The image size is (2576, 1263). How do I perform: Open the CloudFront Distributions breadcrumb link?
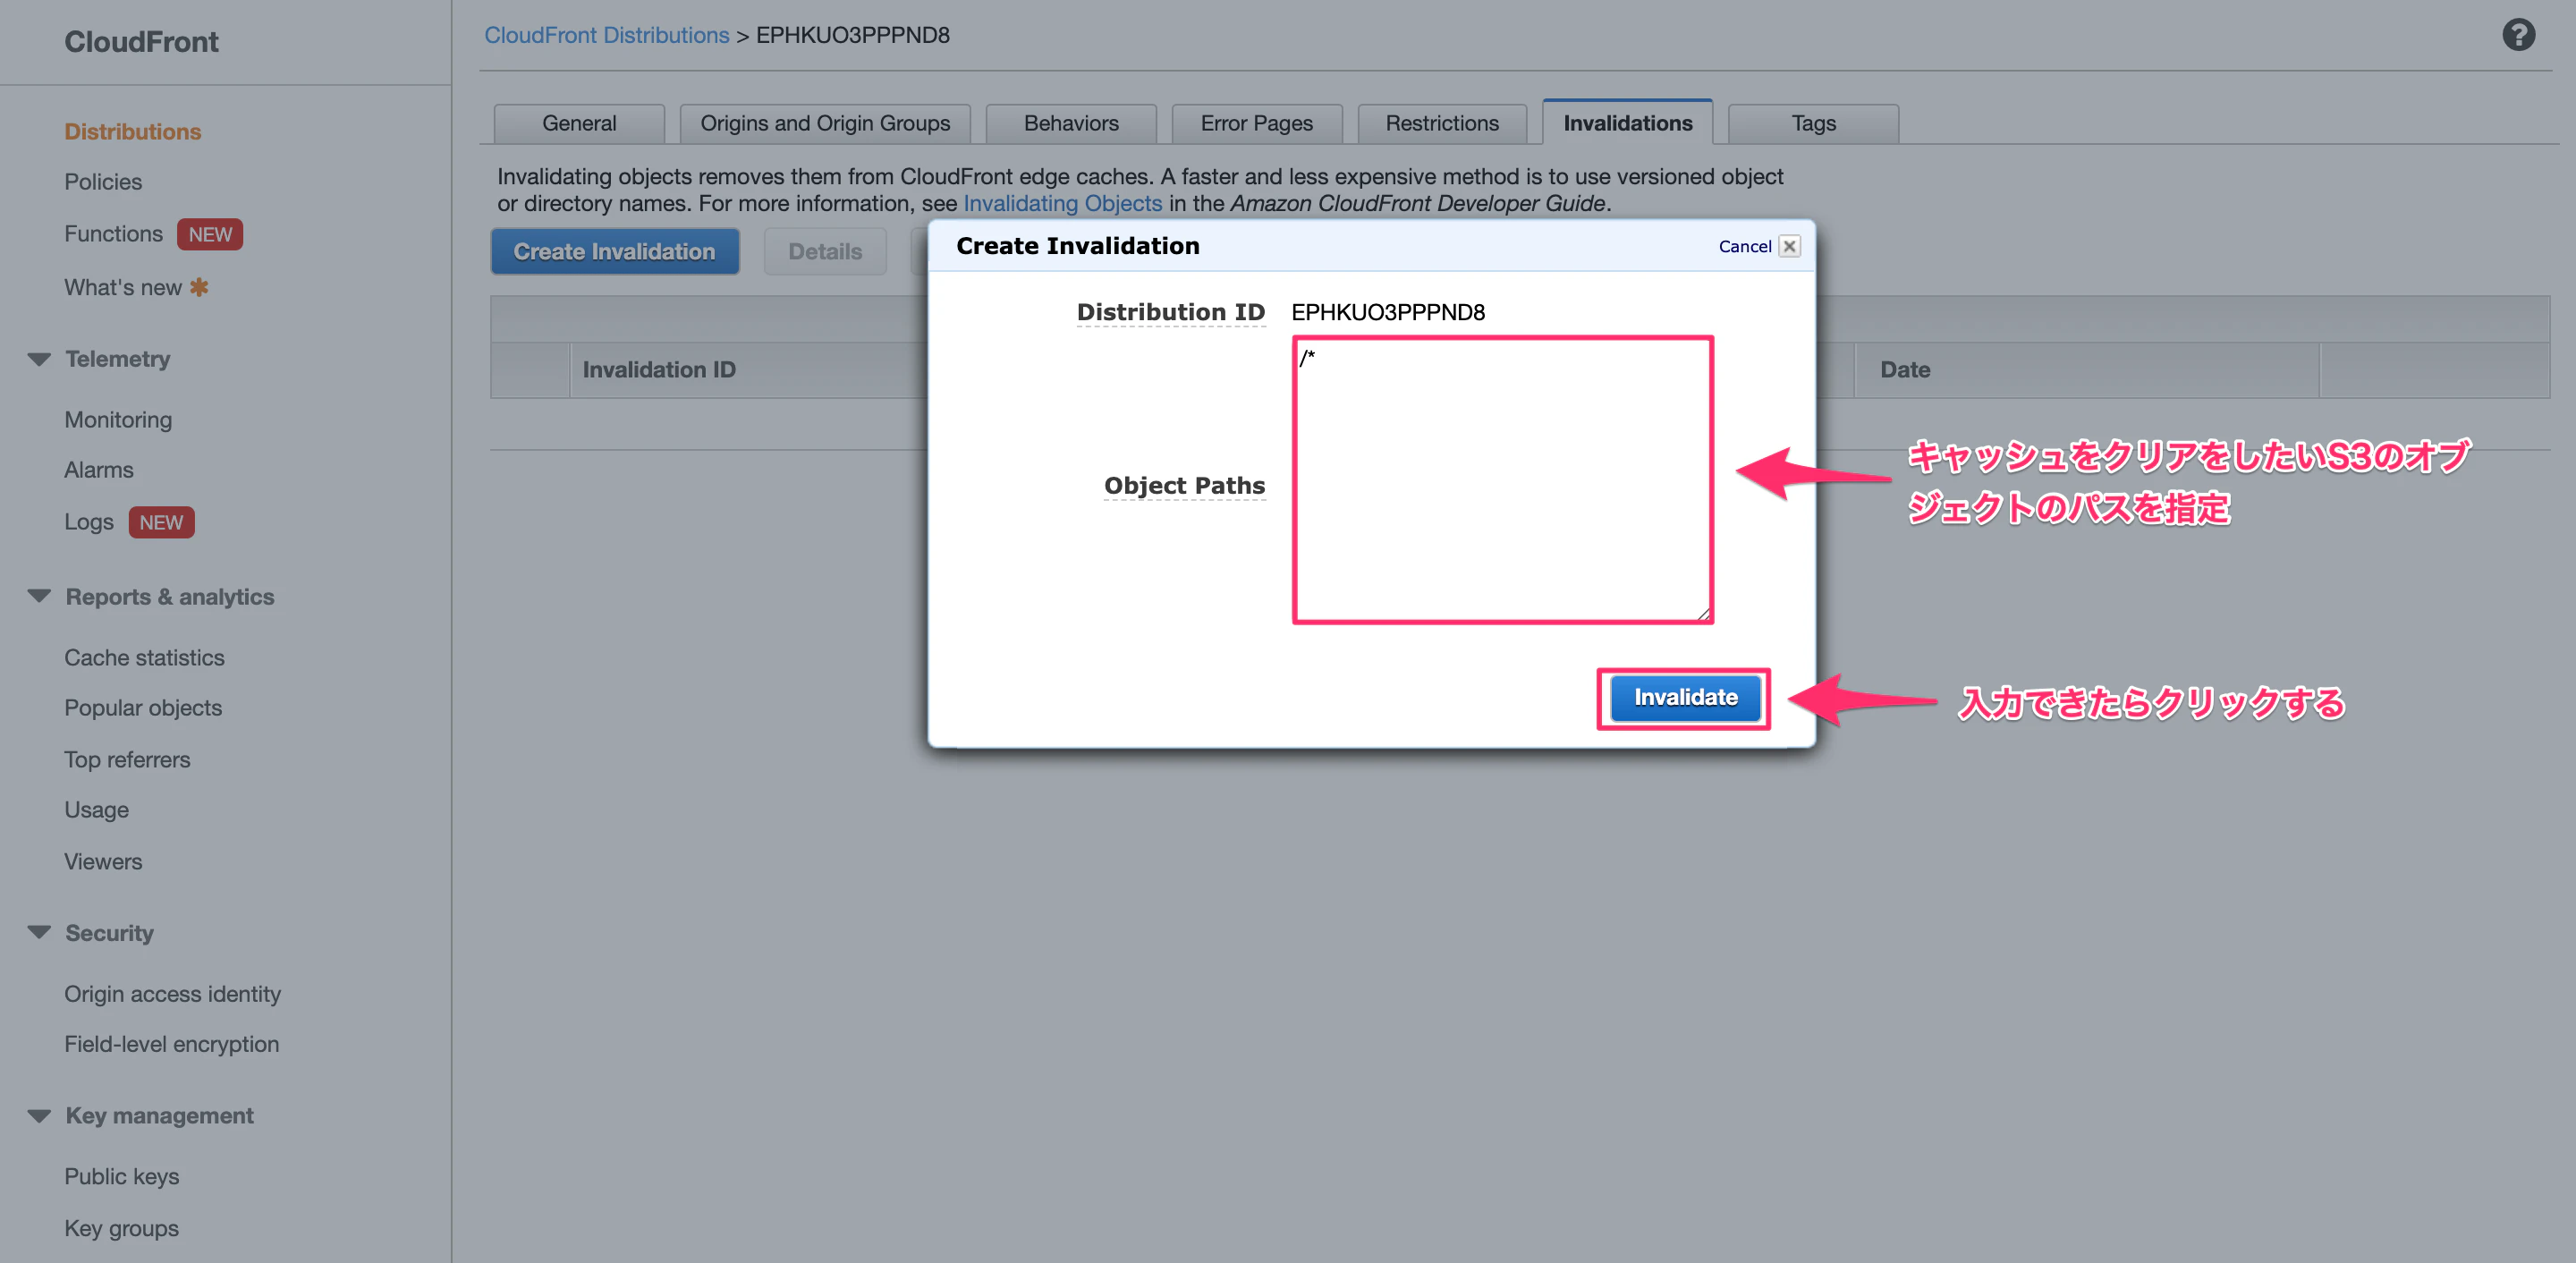pos(607,35)
